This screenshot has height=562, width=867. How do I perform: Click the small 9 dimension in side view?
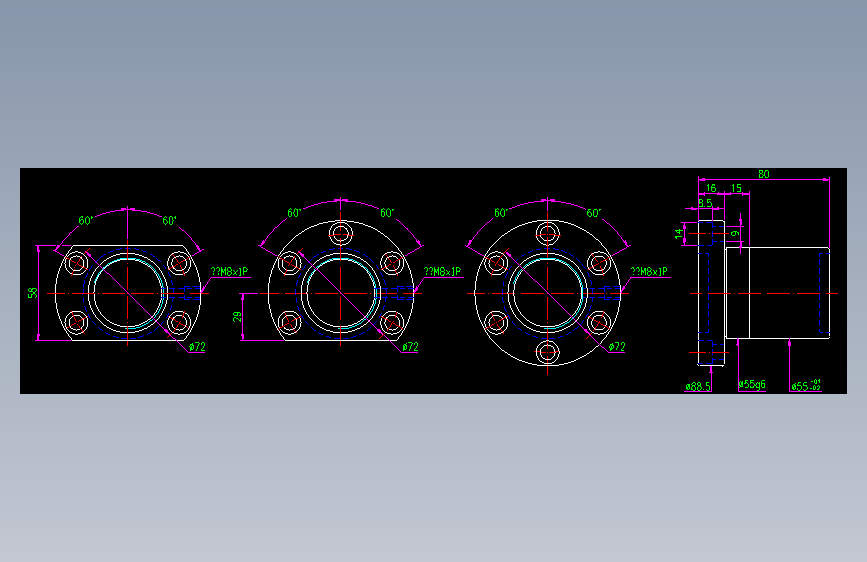tap(735, 233)
